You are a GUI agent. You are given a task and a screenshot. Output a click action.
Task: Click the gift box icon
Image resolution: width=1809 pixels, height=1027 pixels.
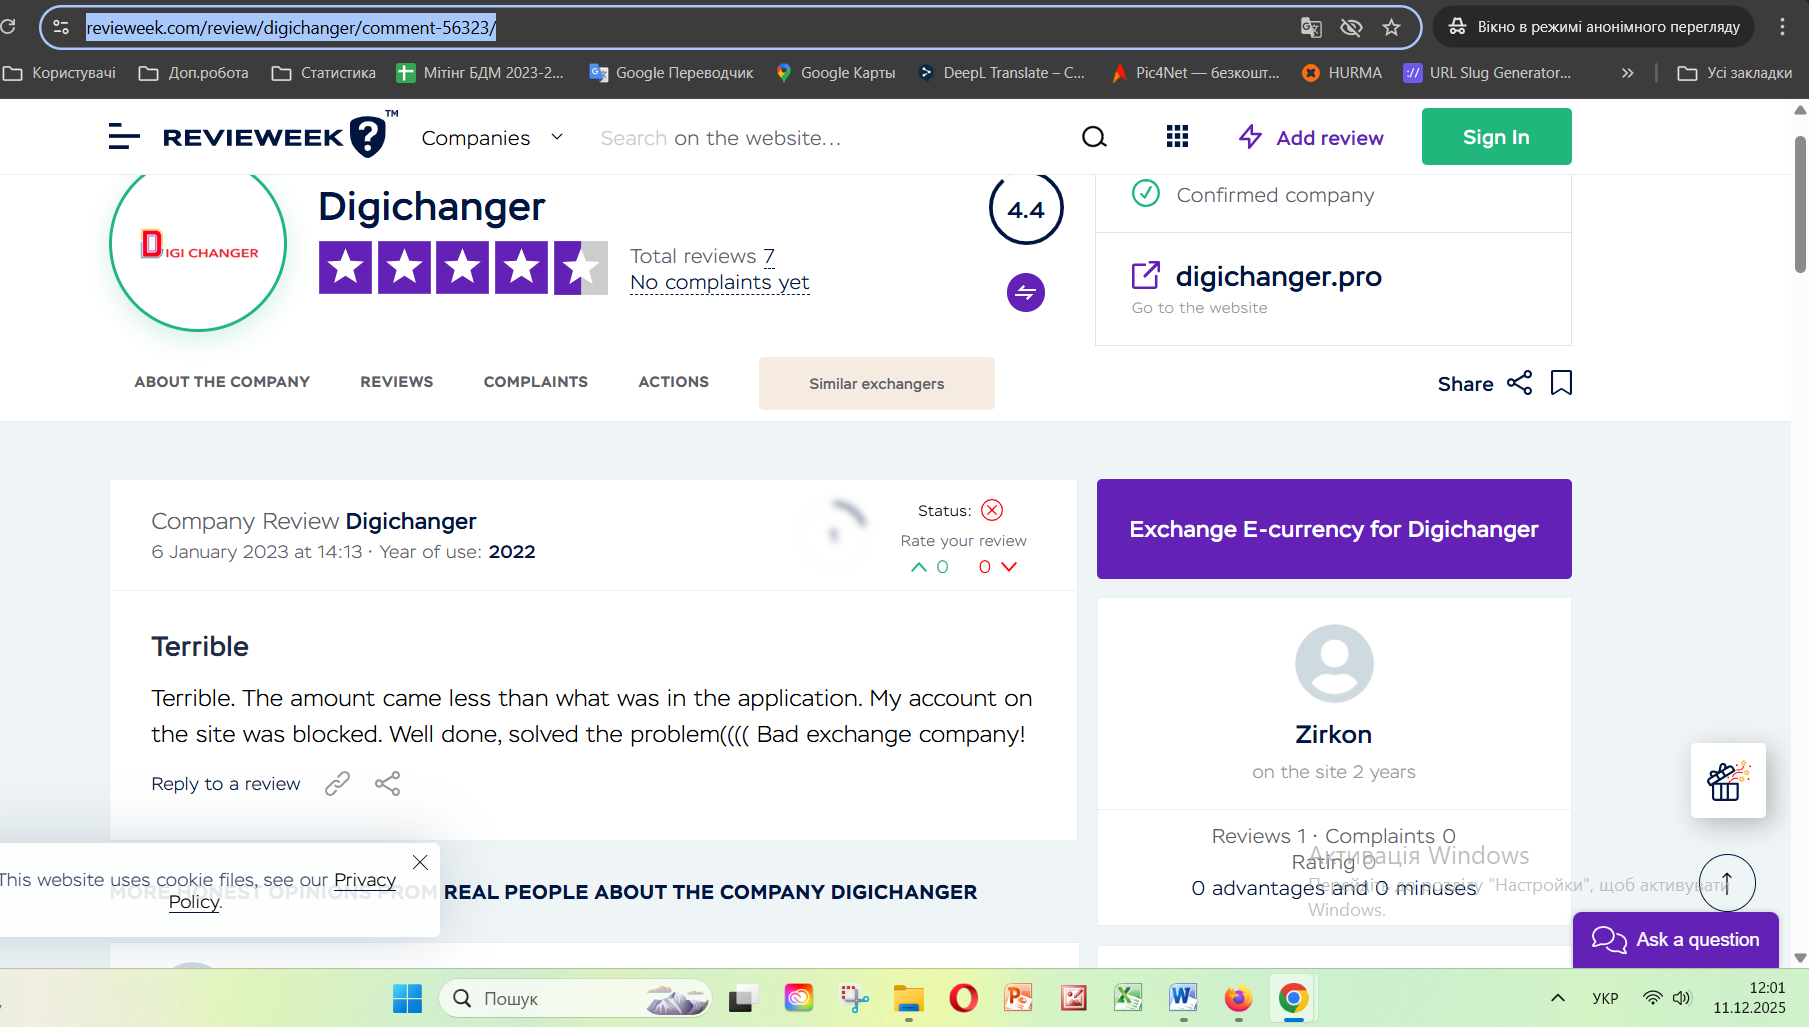click(1728, 781)
